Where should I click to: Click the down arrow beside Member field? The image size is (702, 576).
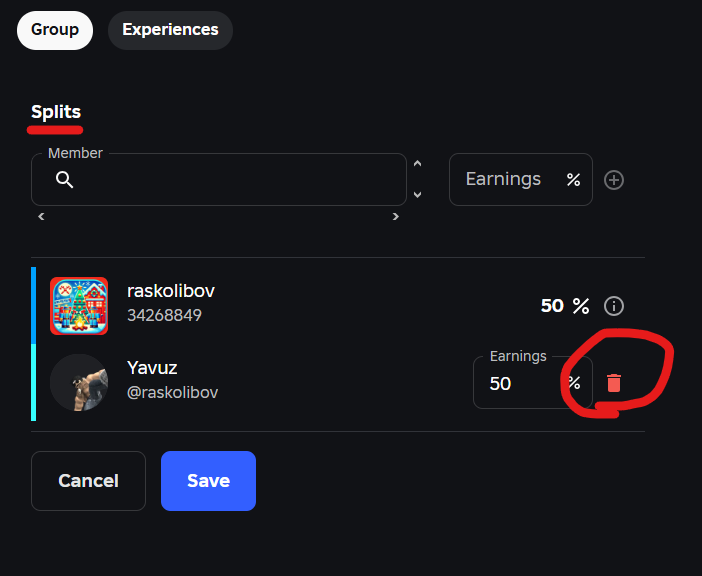[417, 195]
